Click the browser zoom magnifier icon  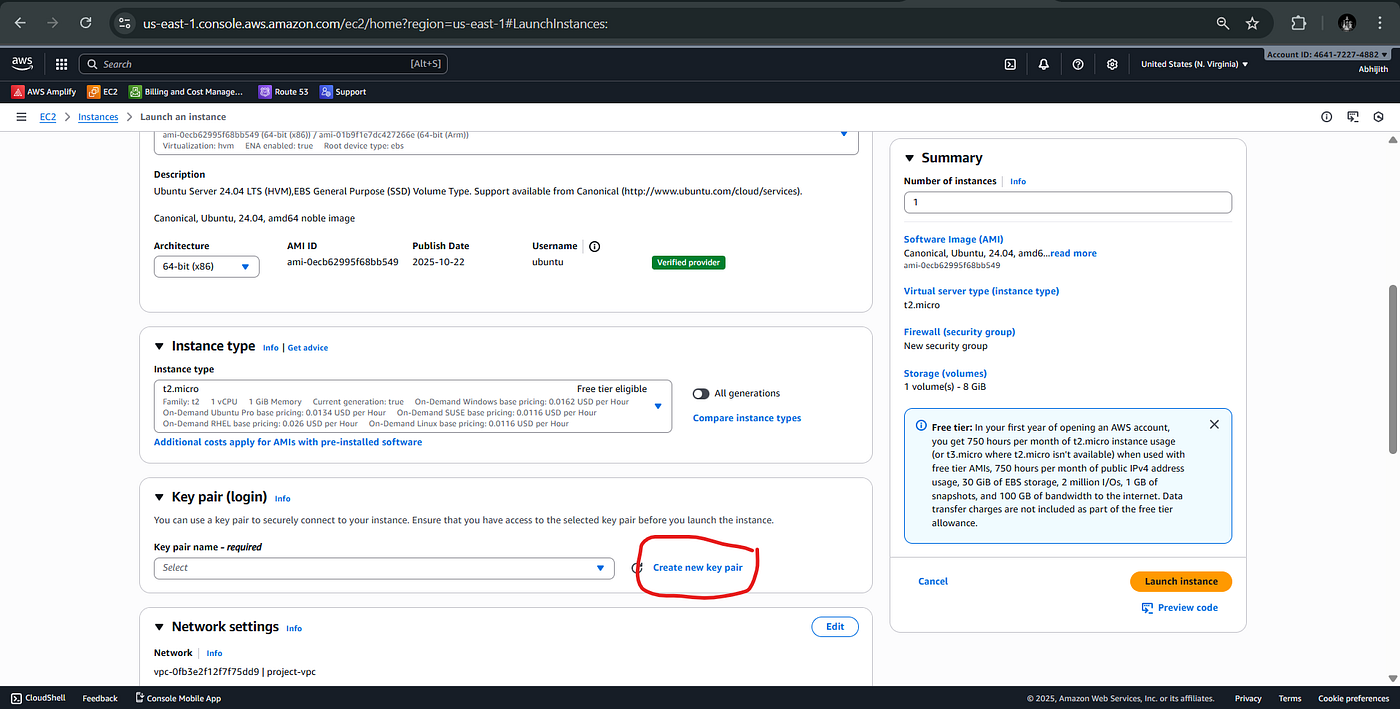coord(1222,22)
